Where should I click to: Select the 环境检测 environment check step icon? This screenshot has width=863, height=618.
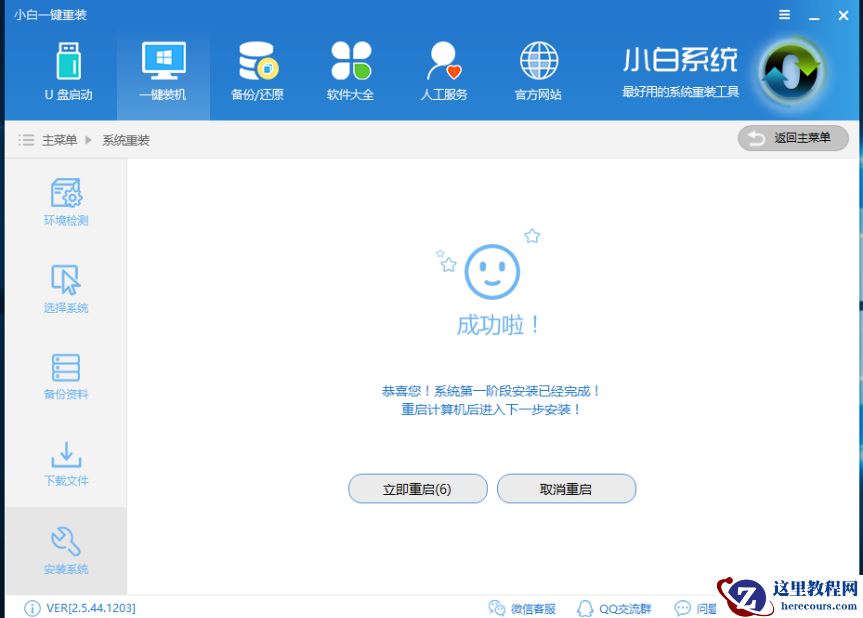point(65,199)
